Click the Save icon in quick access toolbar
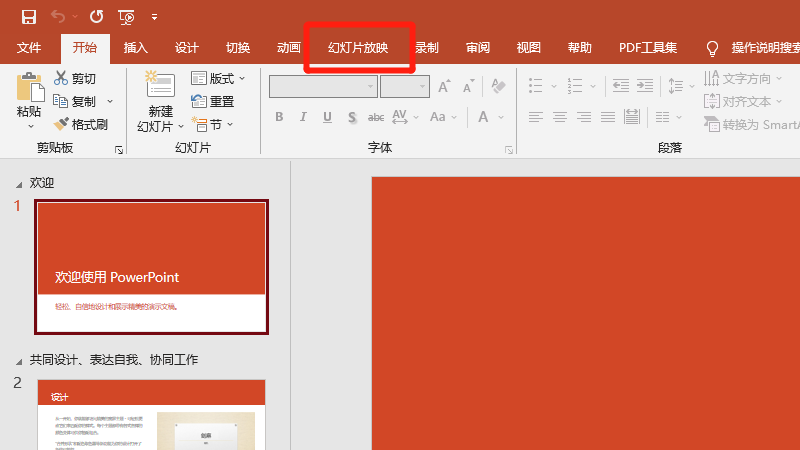Image resolution: width=800 pixels, height=450 pixels. click(29, 16)
